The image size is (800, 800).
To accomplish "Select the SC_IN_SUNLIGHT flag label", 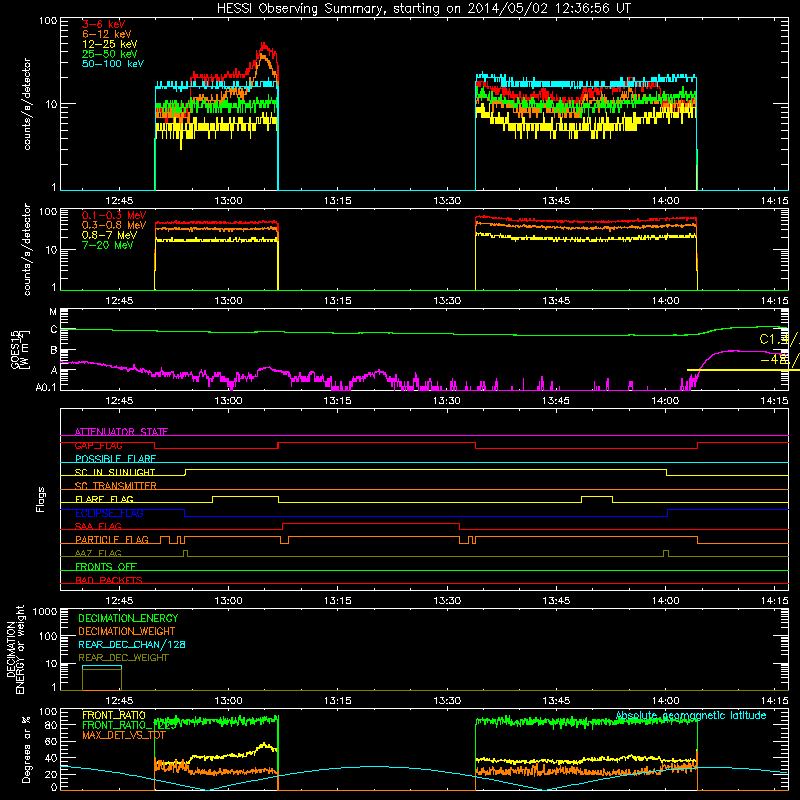I will point(114,472).
